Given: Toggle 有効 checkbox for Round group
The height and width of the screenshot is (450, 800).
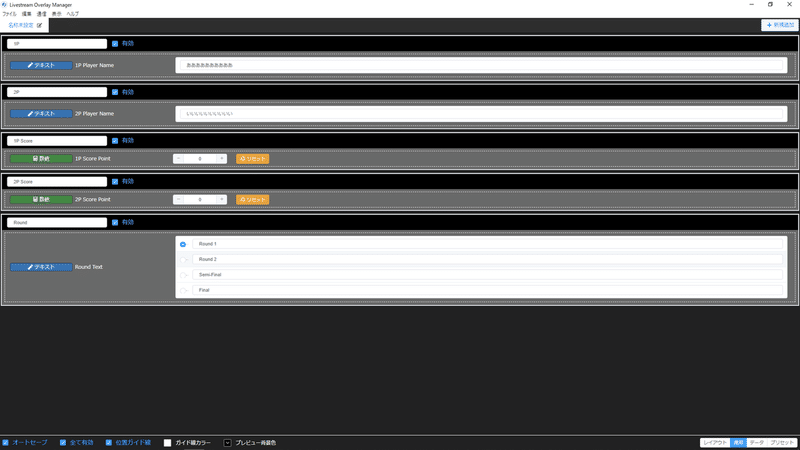Looking at the screenshot, I should (115, 222).
